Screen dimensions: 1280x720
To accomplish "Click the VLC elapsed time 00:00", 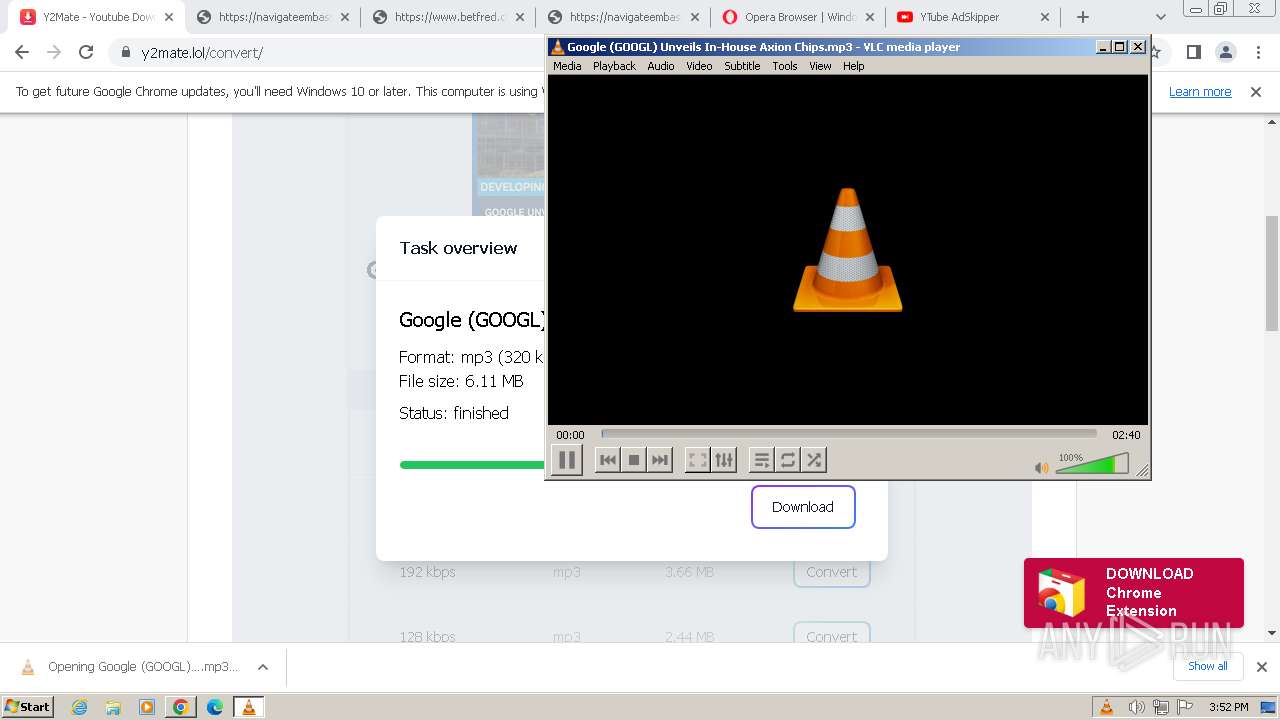I will pos(570,435).
